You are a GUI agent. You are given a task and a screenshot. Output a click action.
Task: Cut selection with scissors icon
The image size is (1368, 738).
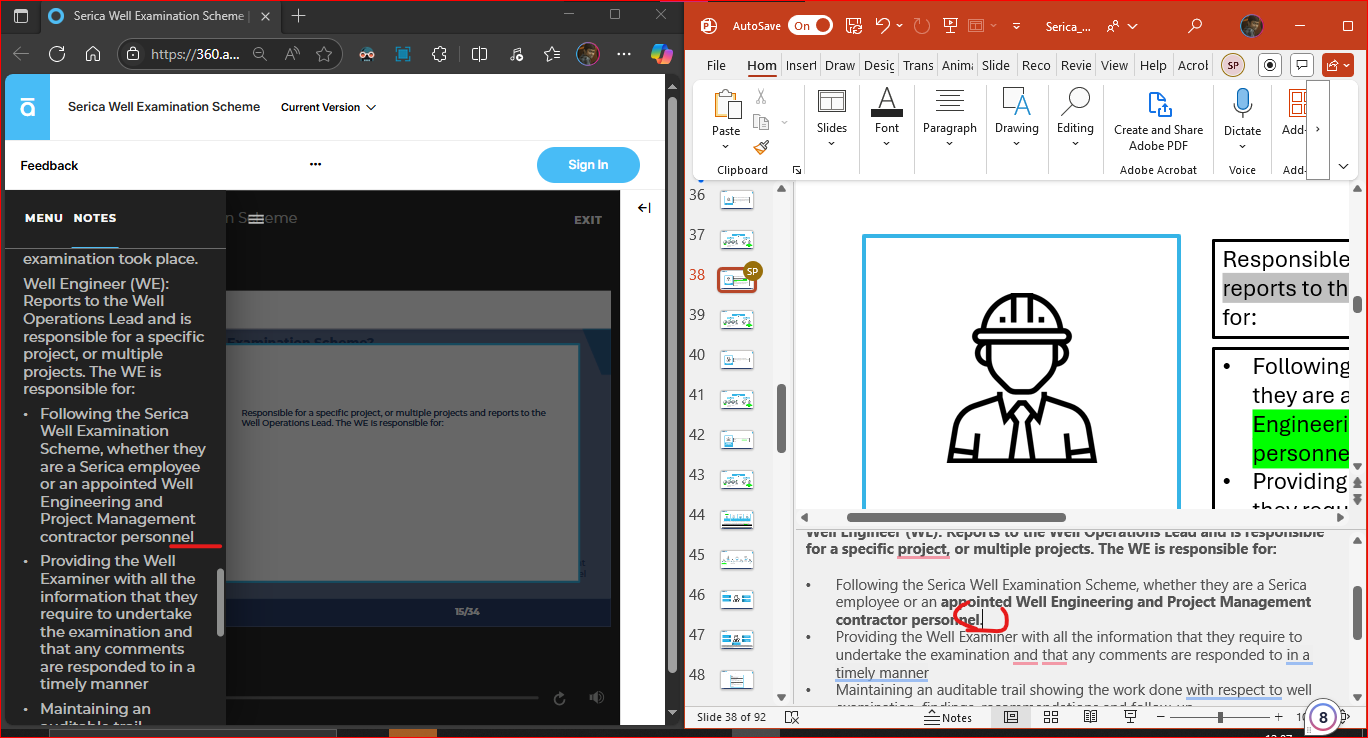click(761, 97)
